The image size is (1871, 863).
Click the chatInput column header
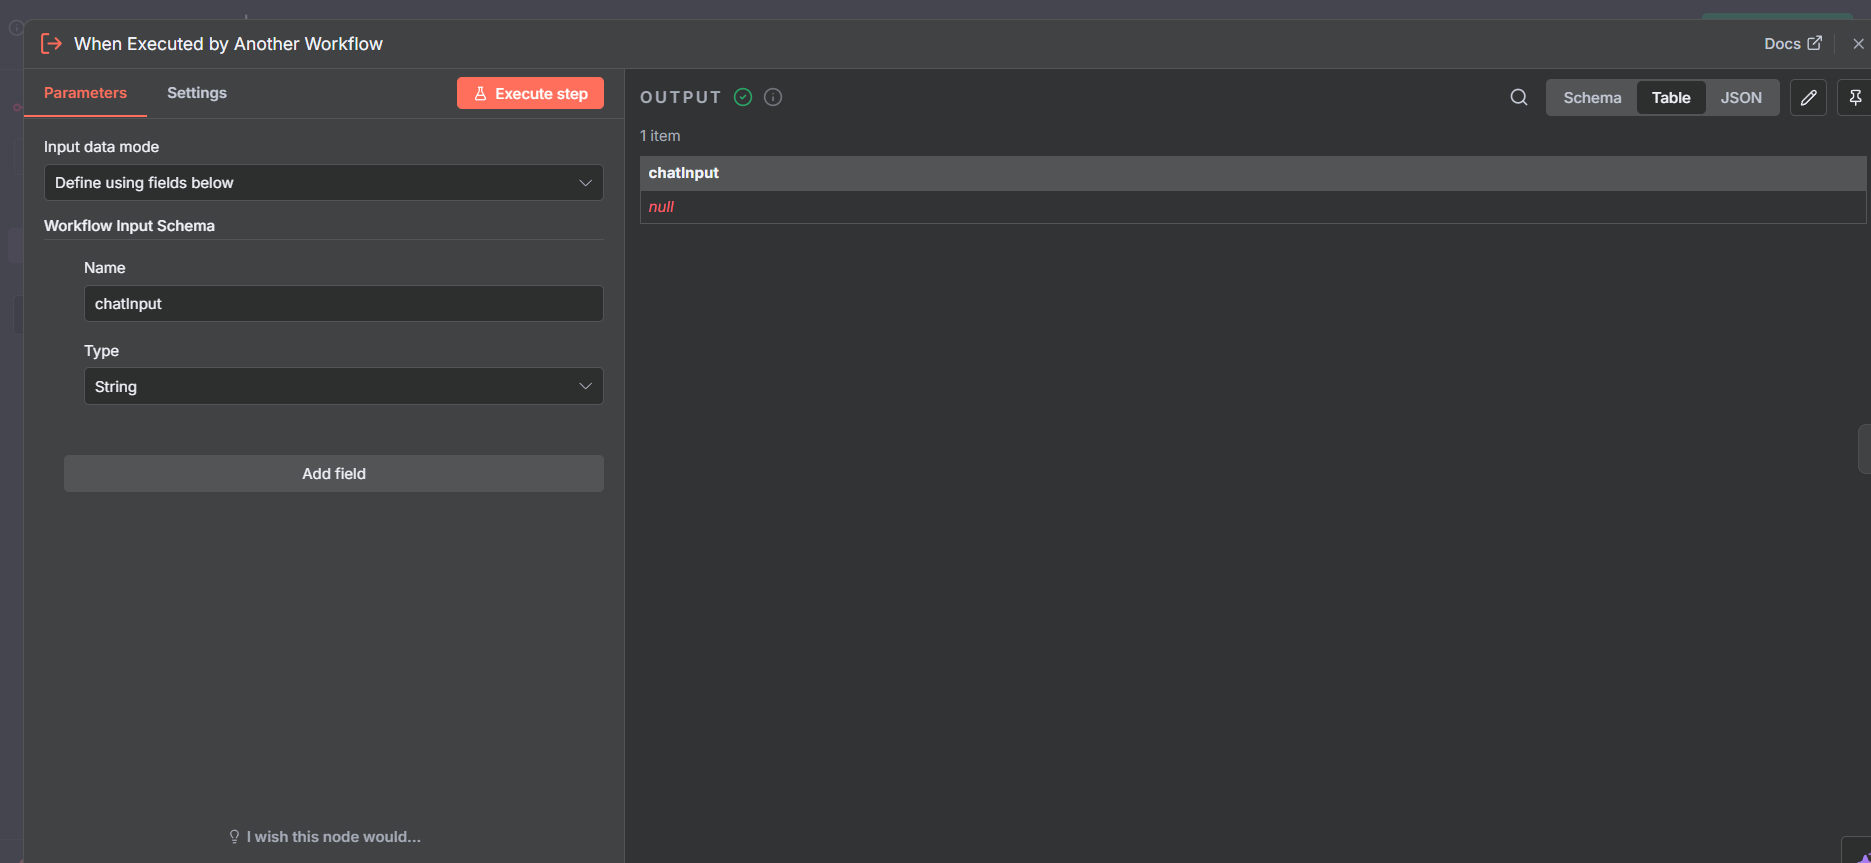point(684,173)
